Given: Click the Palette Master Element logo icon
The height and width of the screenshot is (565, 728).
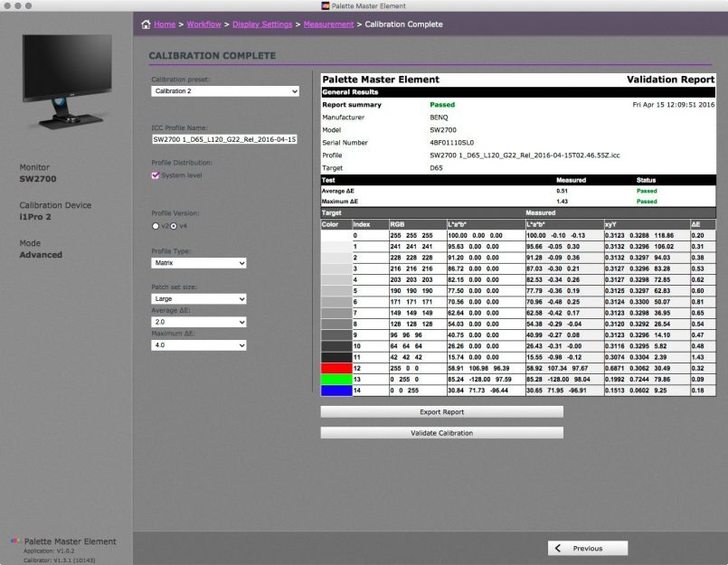Looking at the screenshot, I should (13, 541).
